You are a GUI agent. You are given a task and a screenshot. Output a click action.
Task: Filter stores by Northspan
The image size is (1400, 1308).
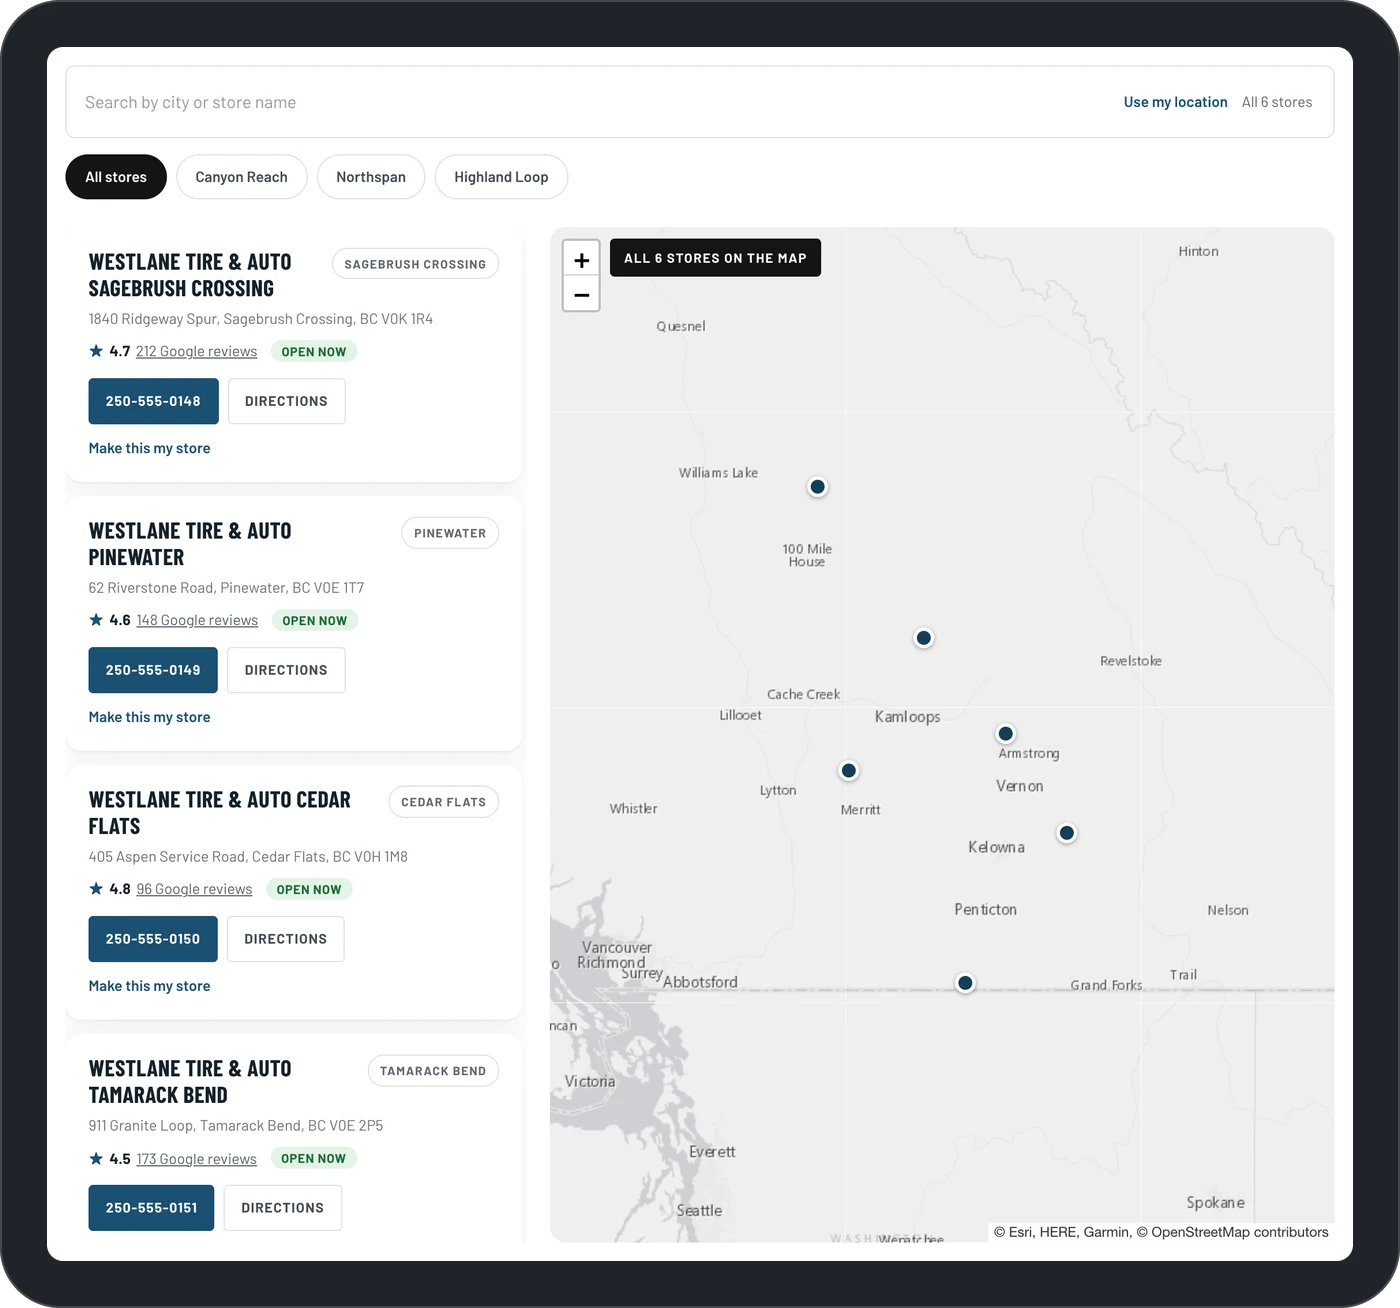(371, 177)
